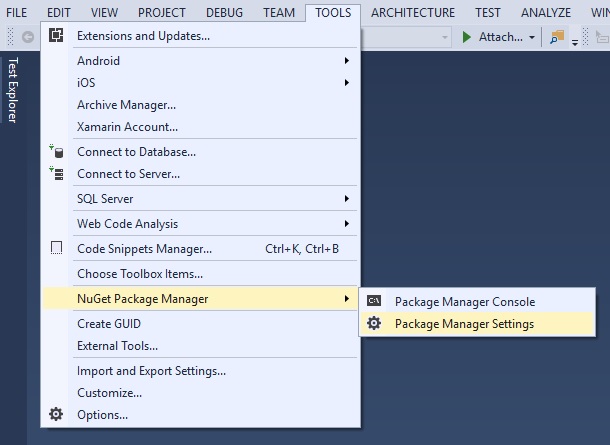
Task: Choose Xamarin Account menu entry
Action: [x=128, y=127]
